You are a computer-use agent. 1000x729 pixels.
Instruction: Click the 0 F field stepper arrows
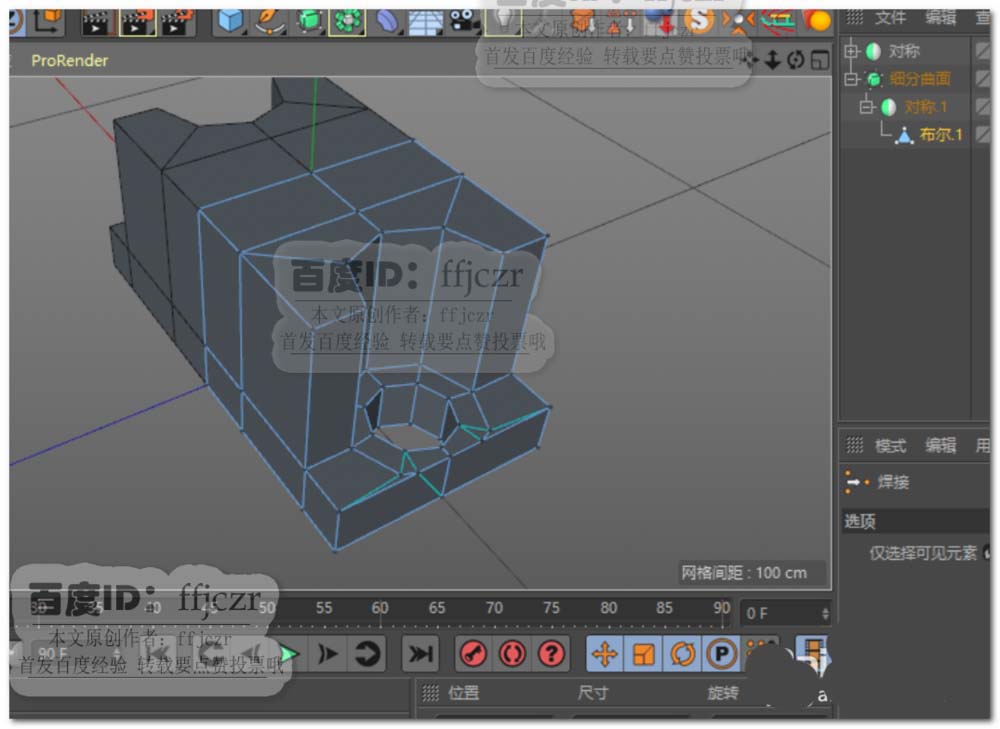tap(825, 614)
